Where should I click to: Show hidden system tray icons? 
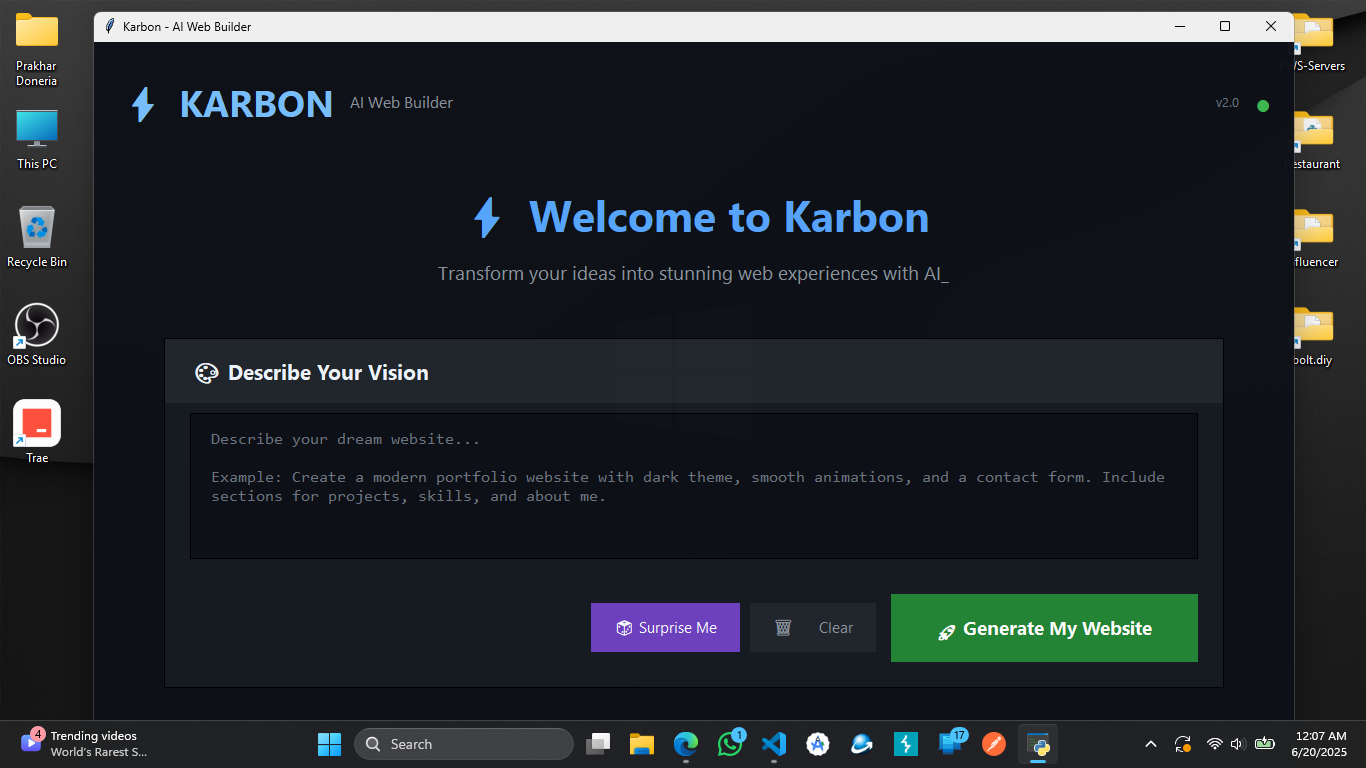point(1151,744)
